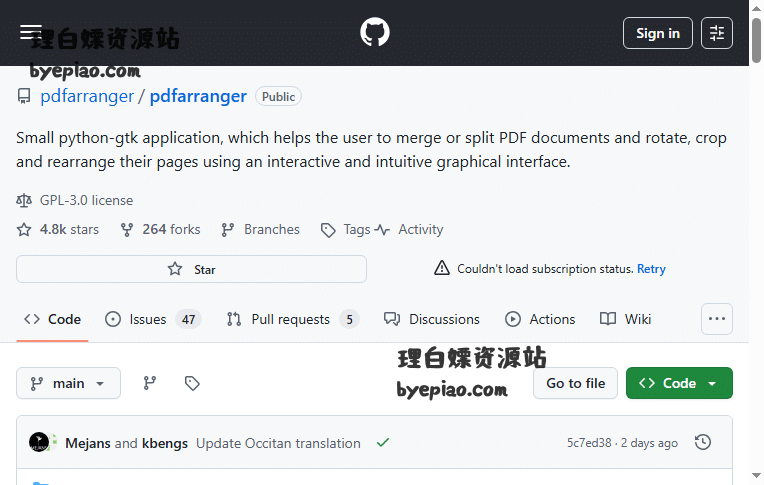Screen dimensions: 764x485
Task: Open commit history clock icon
Action: 703,442
